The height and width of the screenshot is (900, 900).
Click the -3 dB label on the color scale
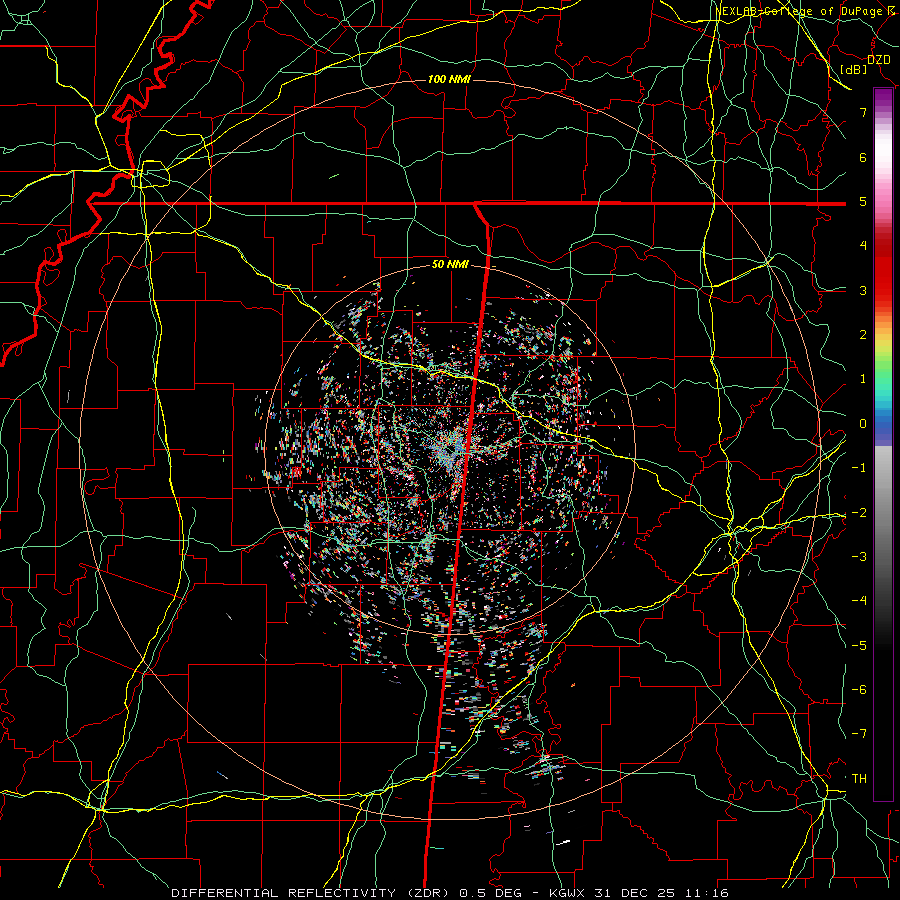[x=859, y=557]
